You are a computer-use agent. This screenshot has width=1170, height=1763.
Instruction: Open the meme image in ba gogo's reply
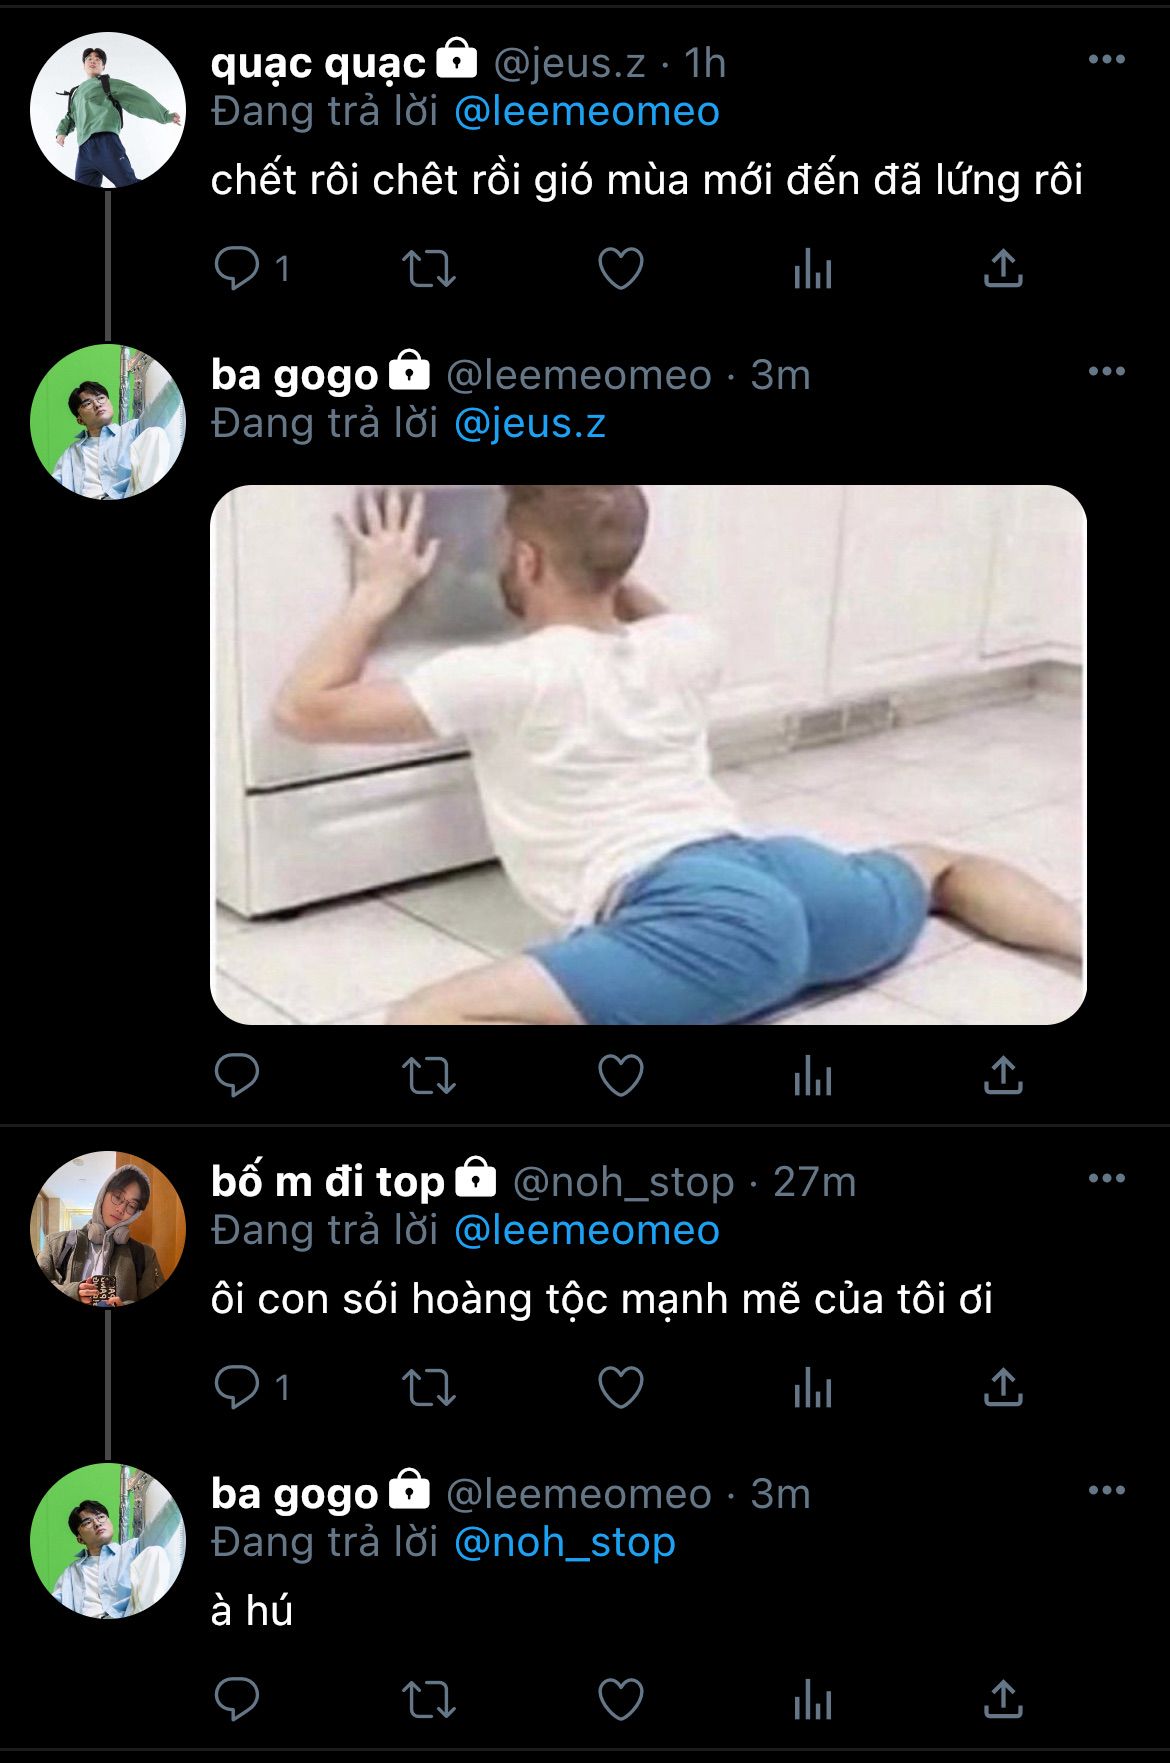(648, 754)
